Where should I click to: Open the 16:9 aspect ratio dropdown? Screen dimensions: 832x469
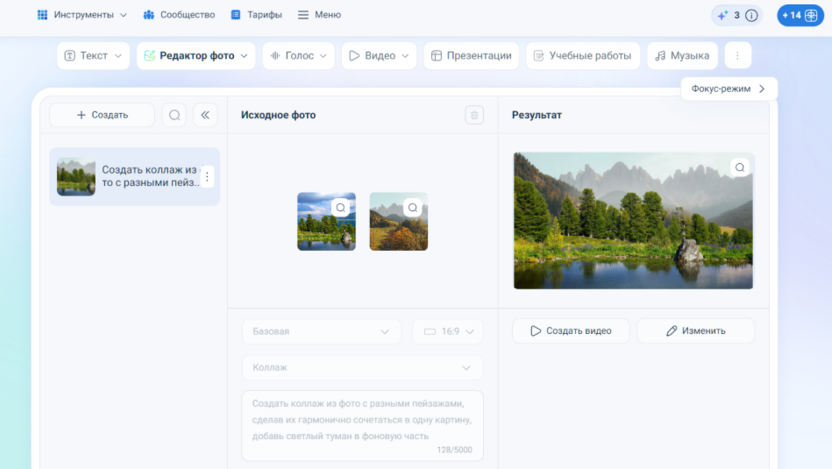(448, 332)
